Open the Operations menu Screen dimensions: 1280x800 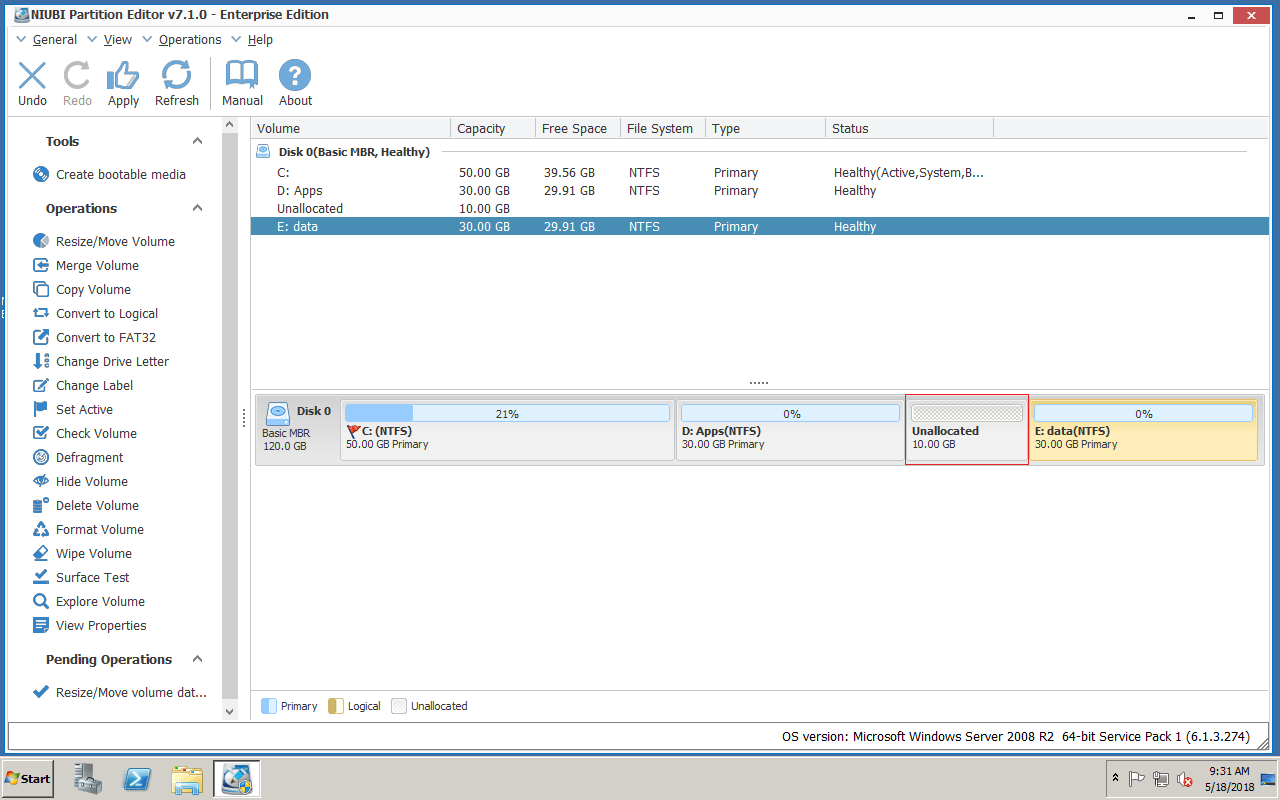pyautogui.click(x=190, y=39)
